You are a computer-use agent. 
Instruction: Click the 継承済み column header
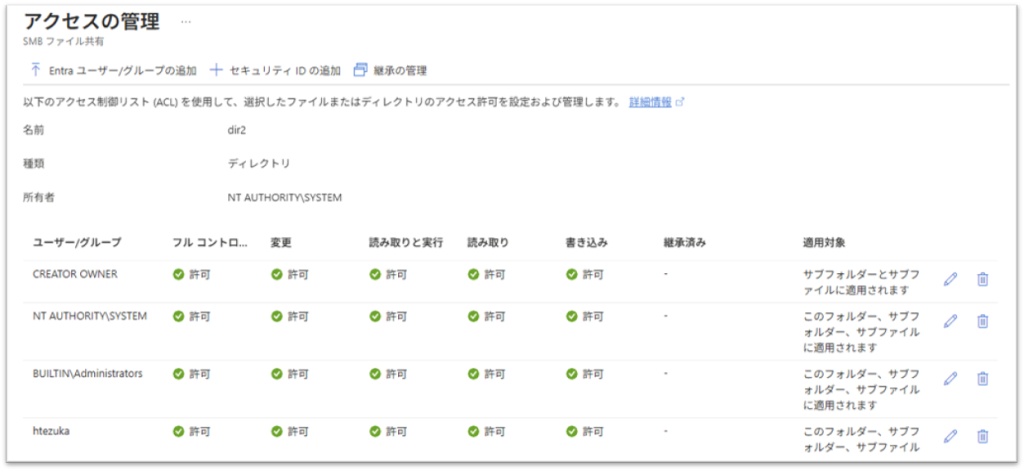(685, 242)
